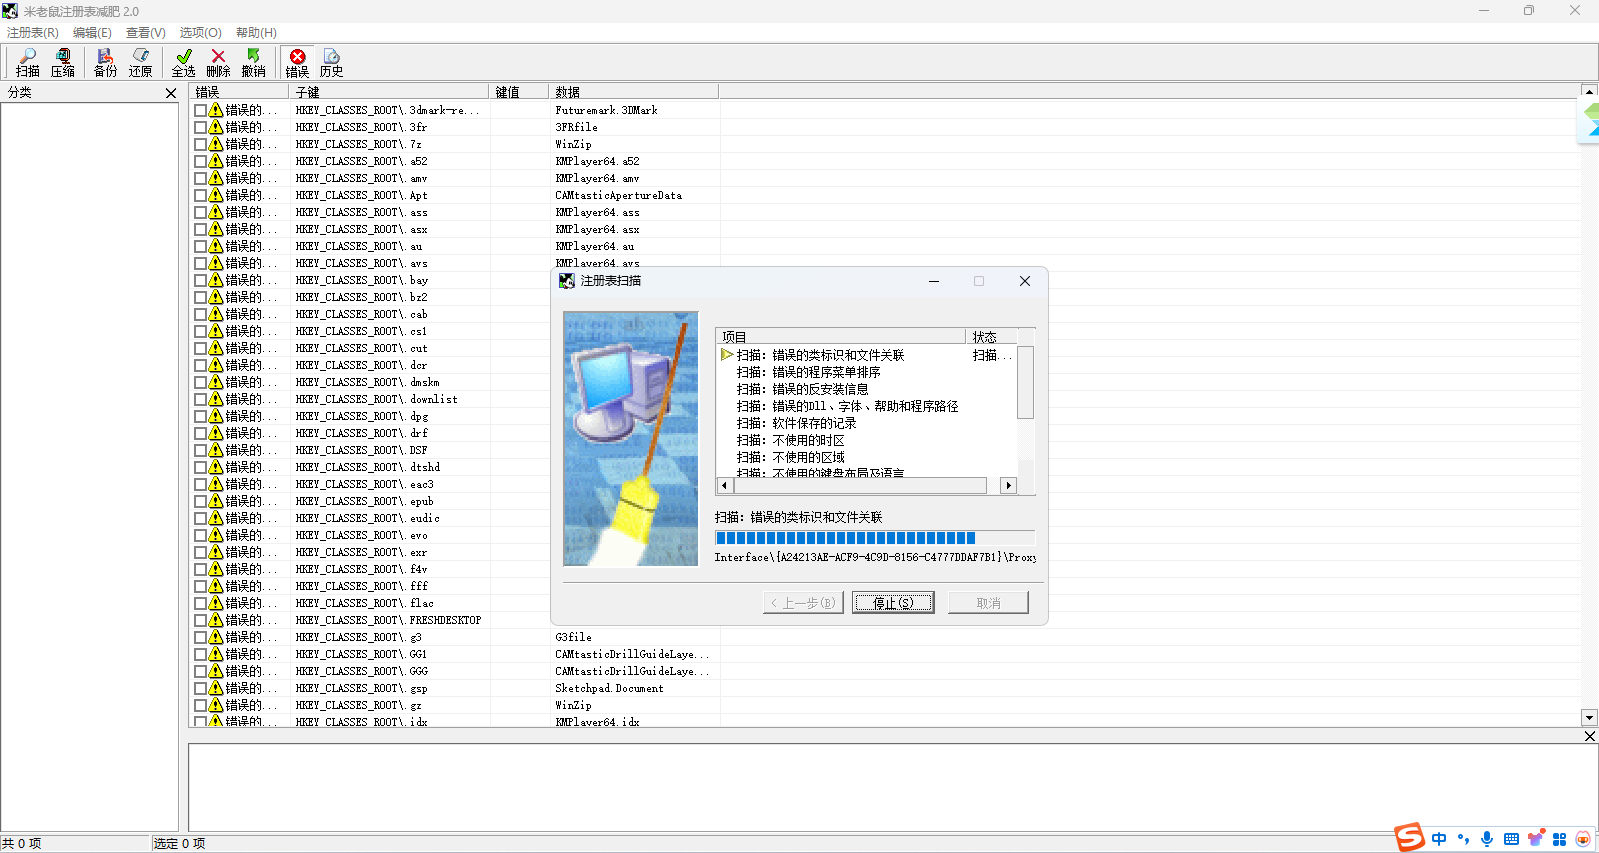Viewport: 1599px width, 853px height.
Task: Click the right arrow of the dialog's horizontal scrollbar
Action: coord(1008,485)
